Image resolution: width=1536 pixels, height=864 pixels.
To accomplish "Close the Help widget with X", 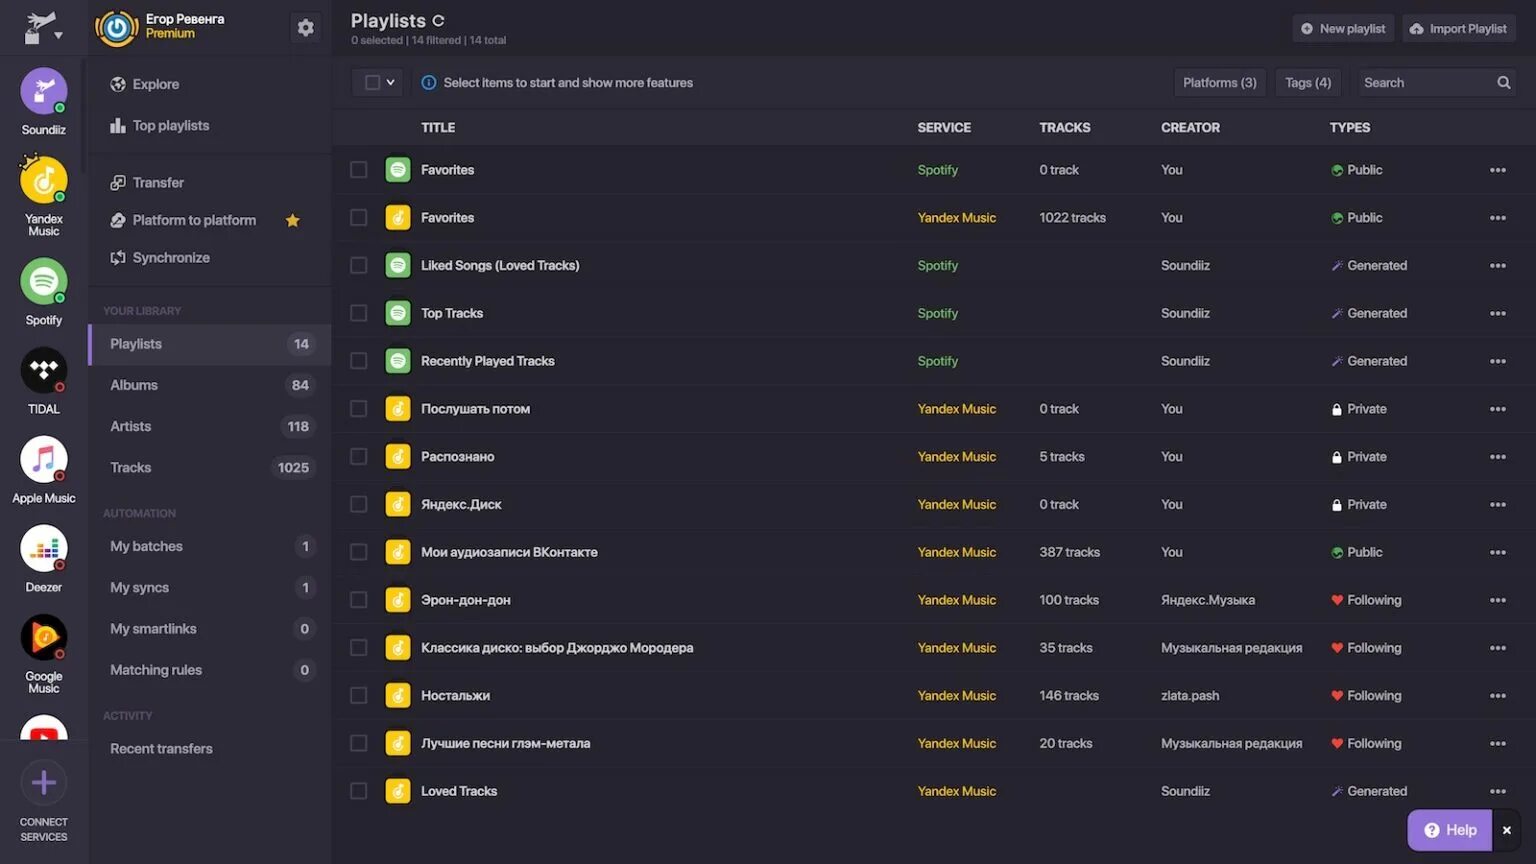I will coord(1506,830).
